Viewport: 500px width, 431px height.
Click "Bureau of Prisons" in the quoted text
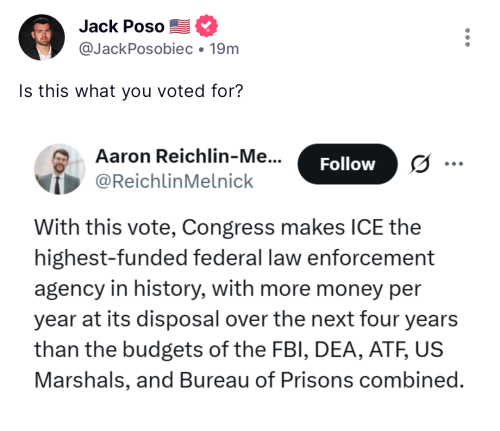[x=266, y=380]
